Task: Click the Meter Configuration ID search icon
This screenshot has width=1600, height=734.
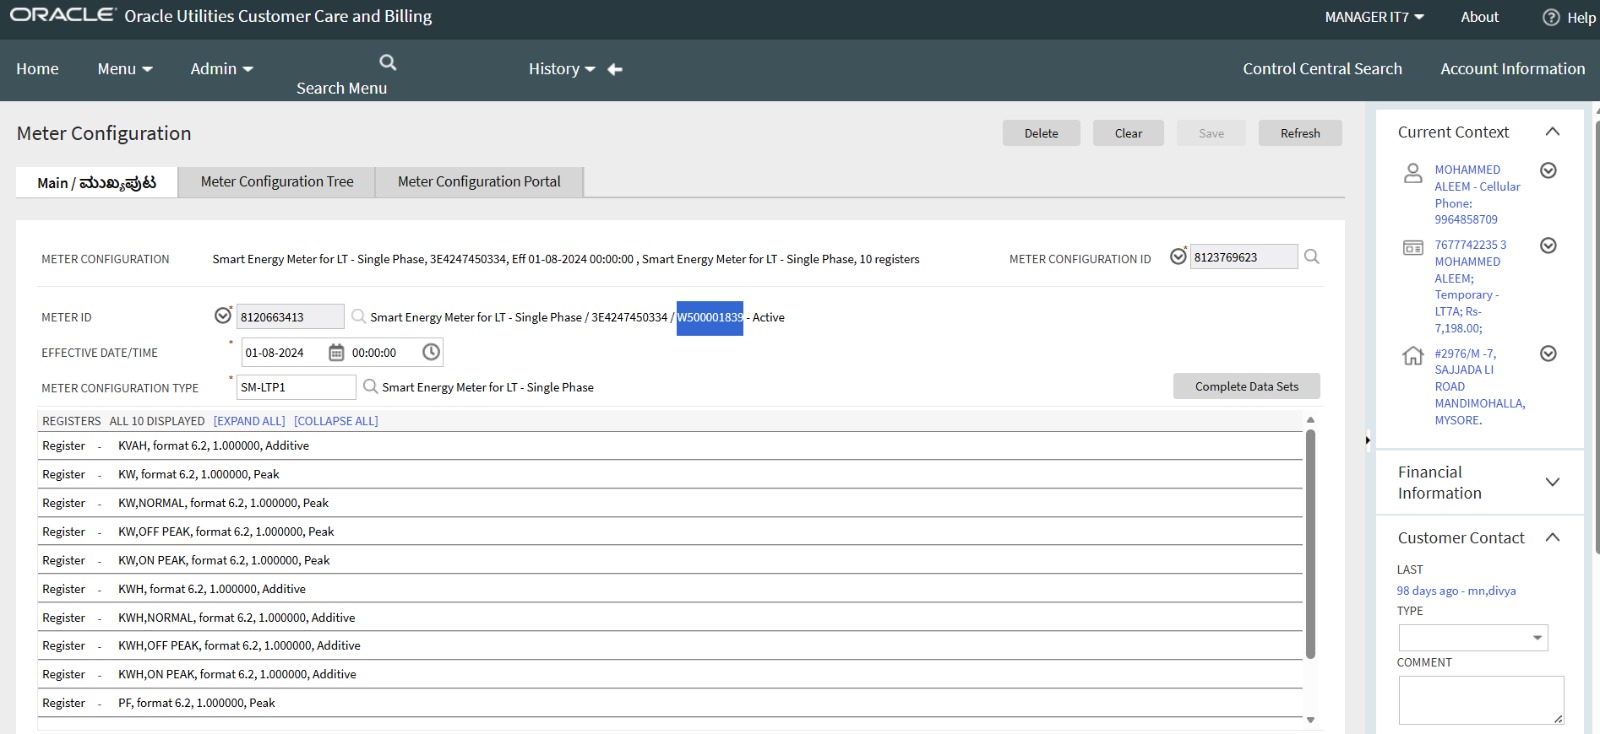Action: point(1312,257)
